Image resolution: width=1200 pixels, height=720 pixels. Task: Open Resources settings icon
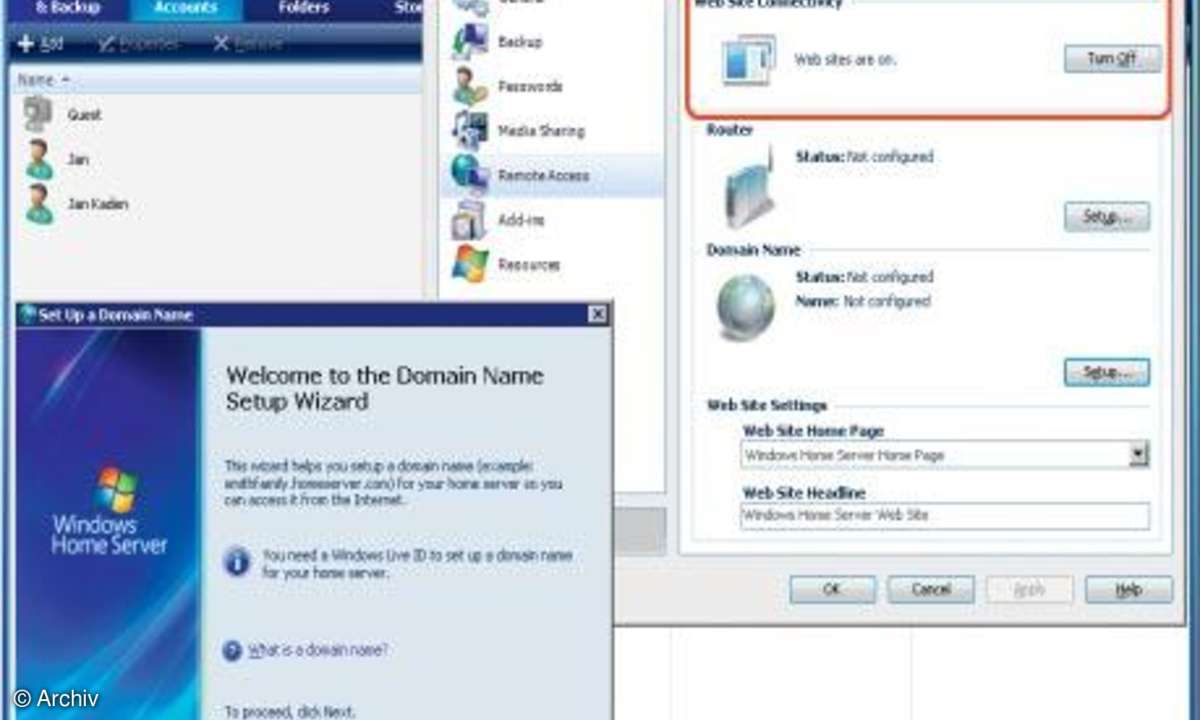pyautogui.click(x=470, y=264)
